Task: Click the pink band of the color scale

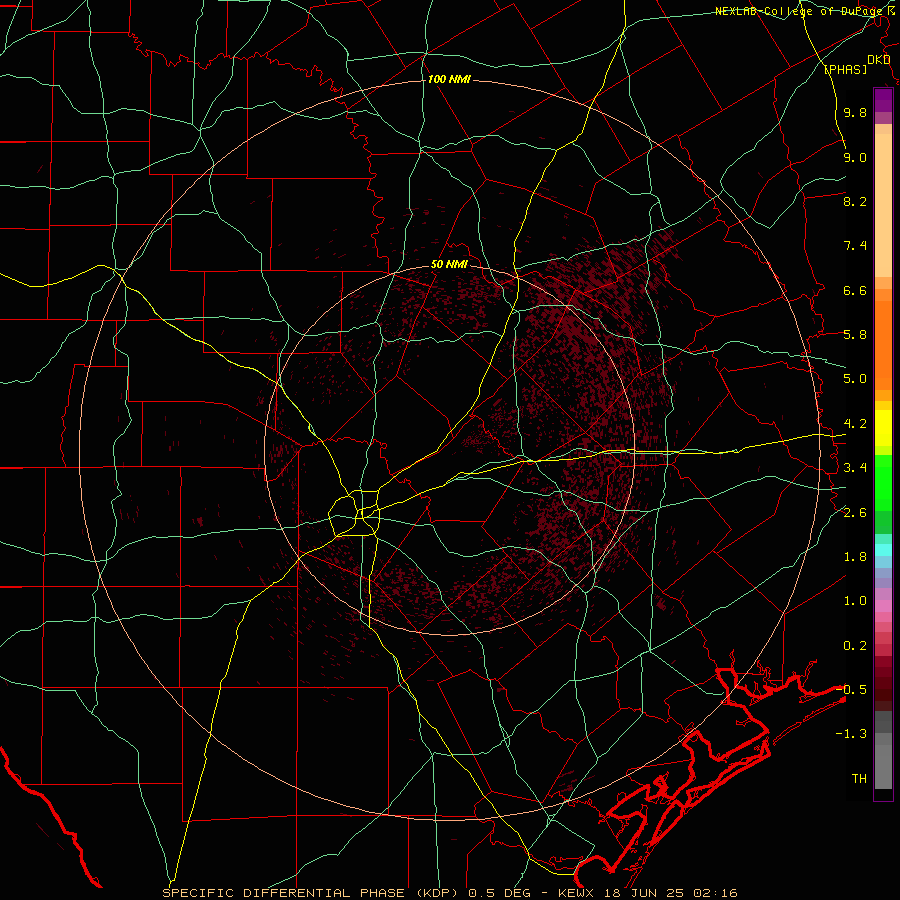Action: coord(883,606)
